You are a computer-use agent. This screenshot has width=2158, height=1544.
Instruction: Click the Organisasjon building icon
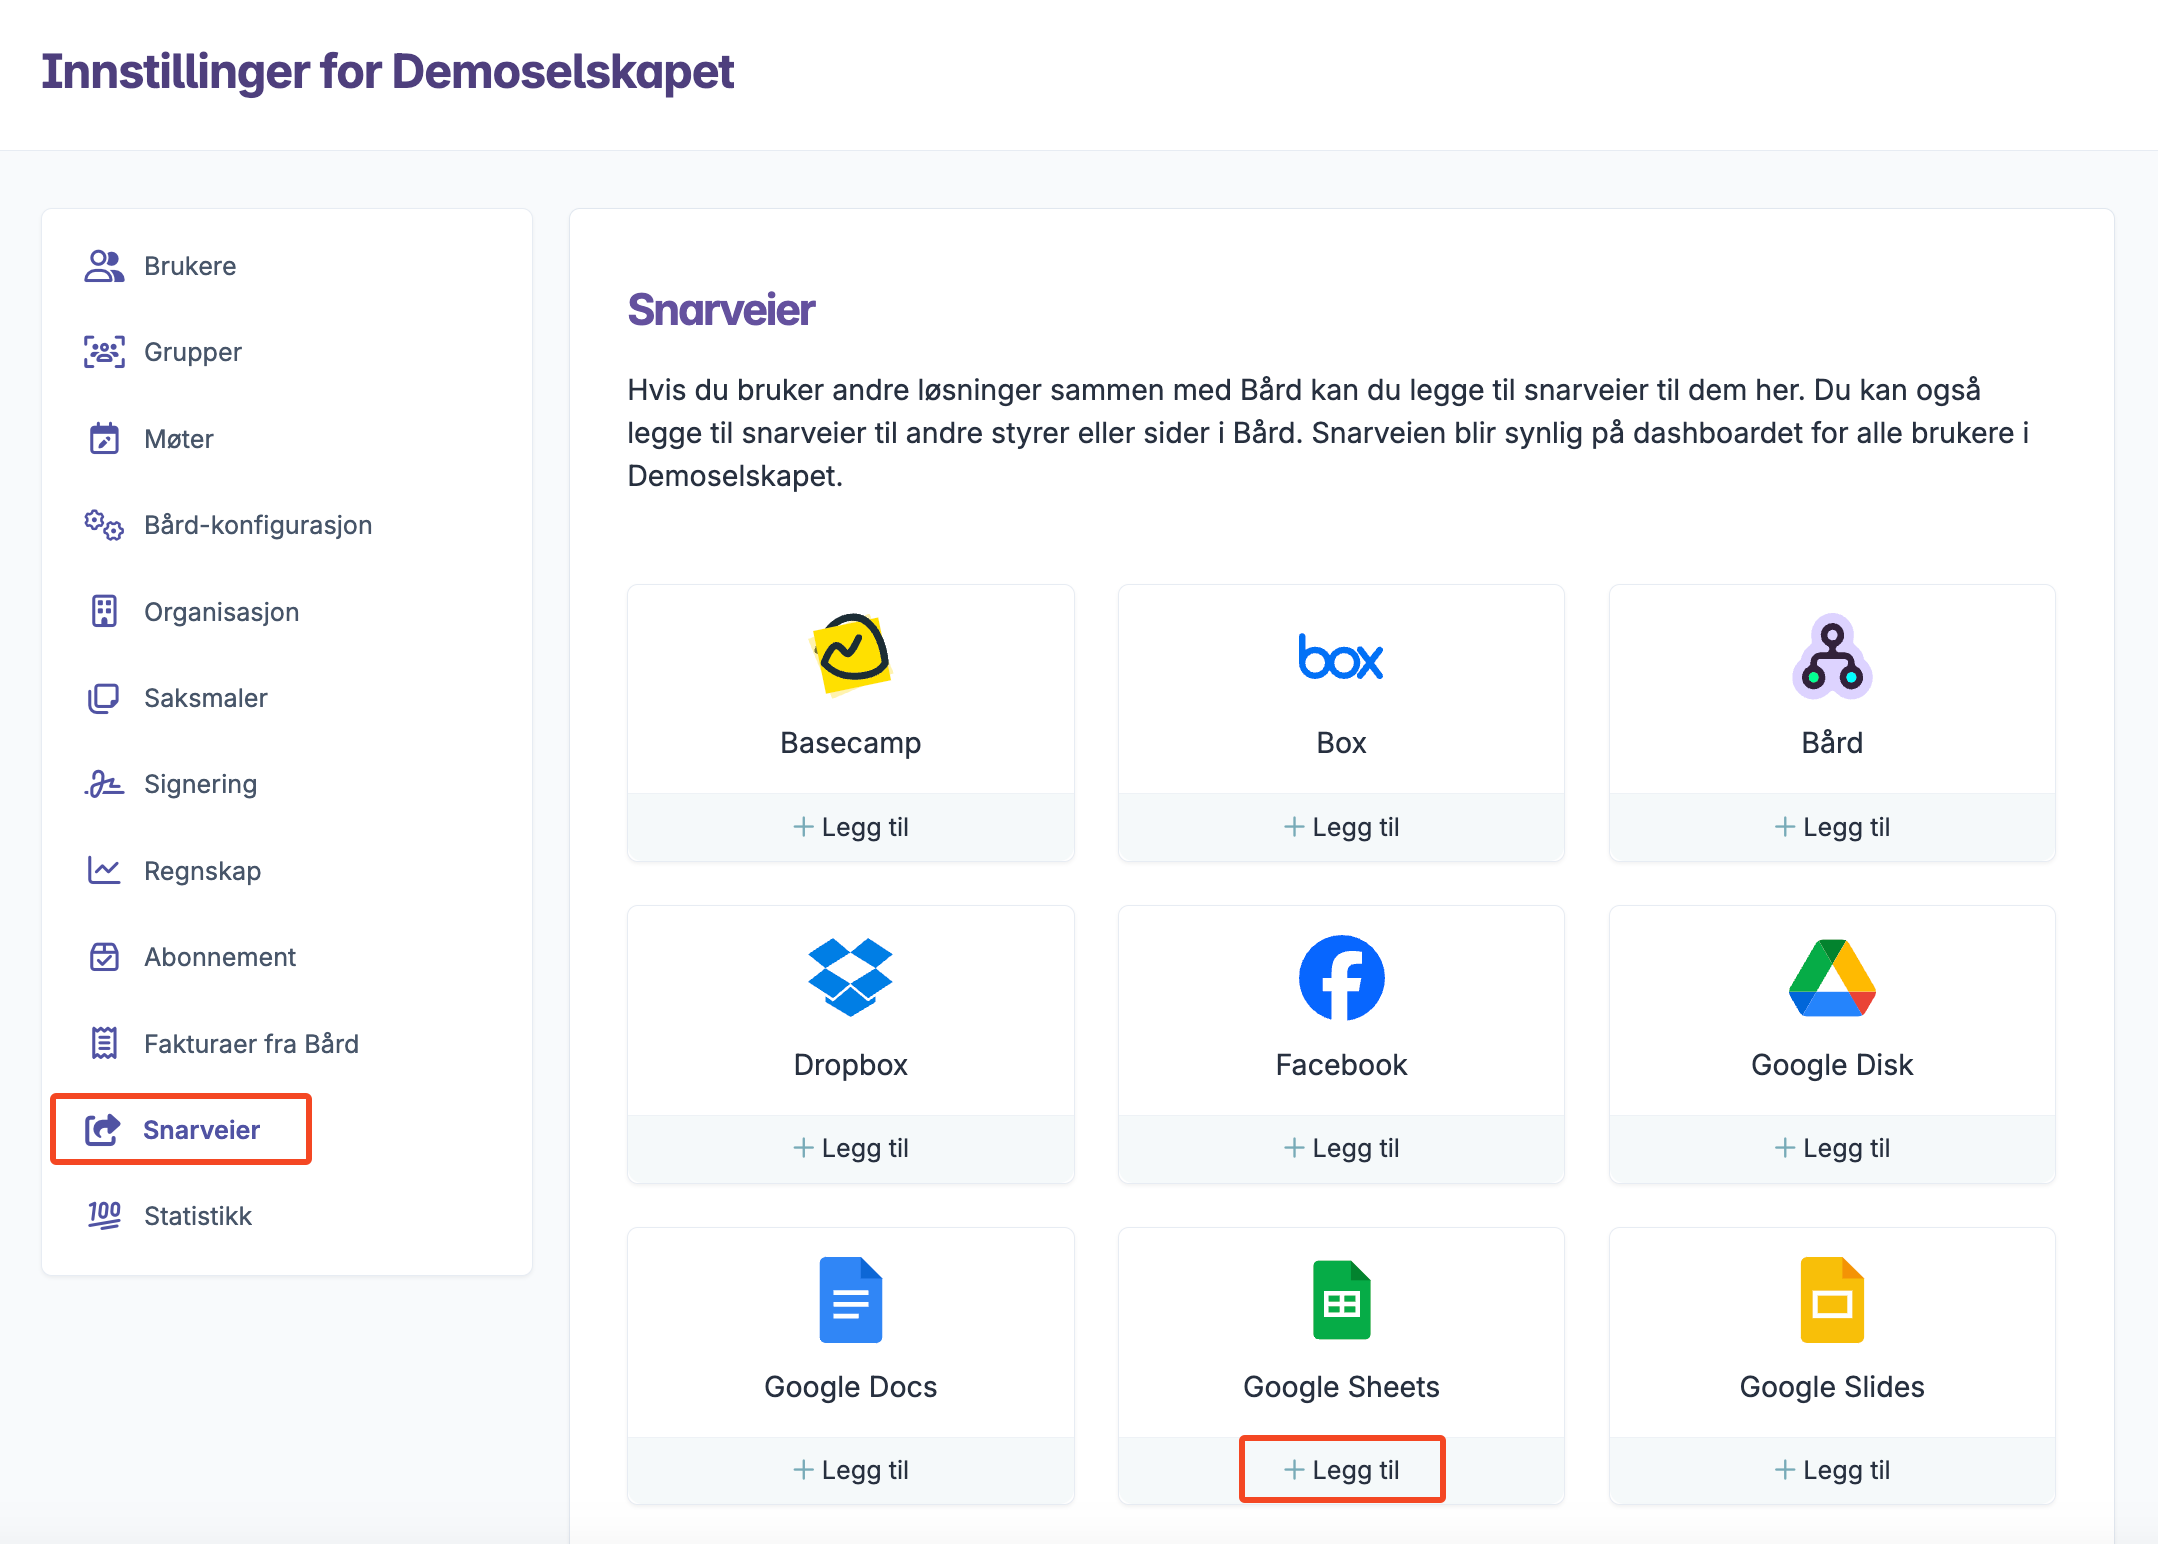pyautogui.click(x=104, y=611)
